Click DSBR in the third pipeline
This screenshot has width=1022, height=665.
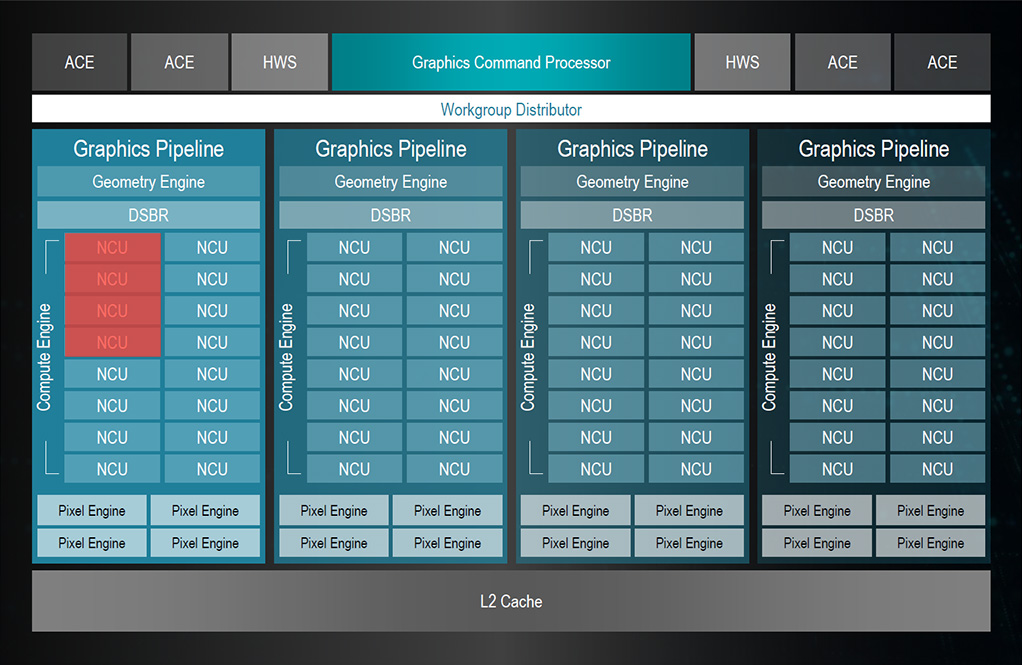(632, 215)
